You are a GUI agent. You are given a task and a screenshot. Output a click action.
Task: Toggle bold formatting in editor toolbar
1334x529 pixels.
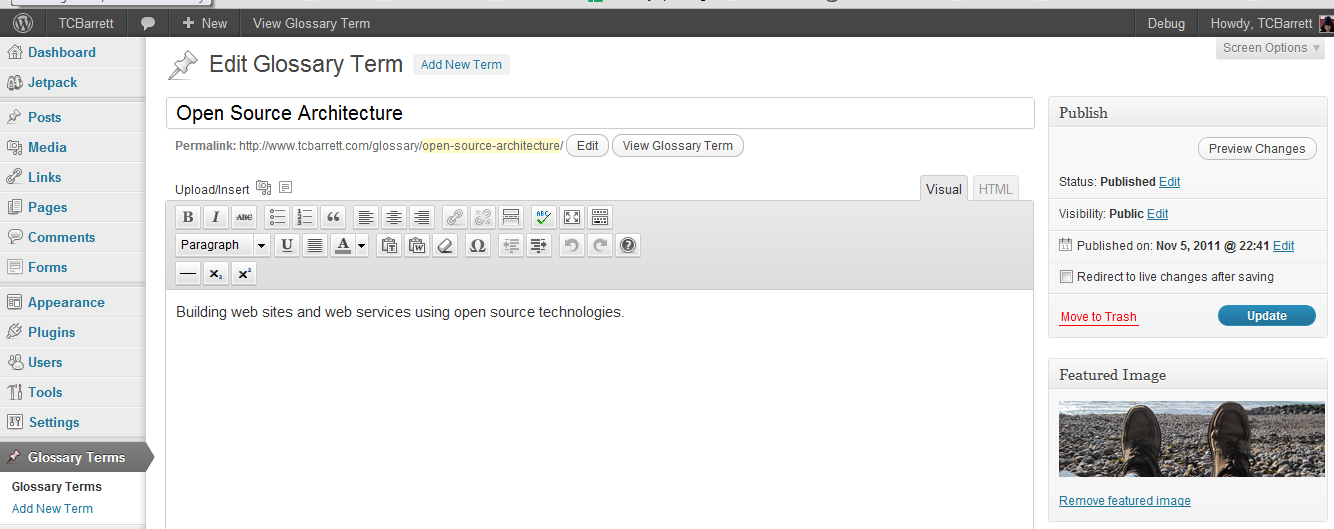[188, 217]
